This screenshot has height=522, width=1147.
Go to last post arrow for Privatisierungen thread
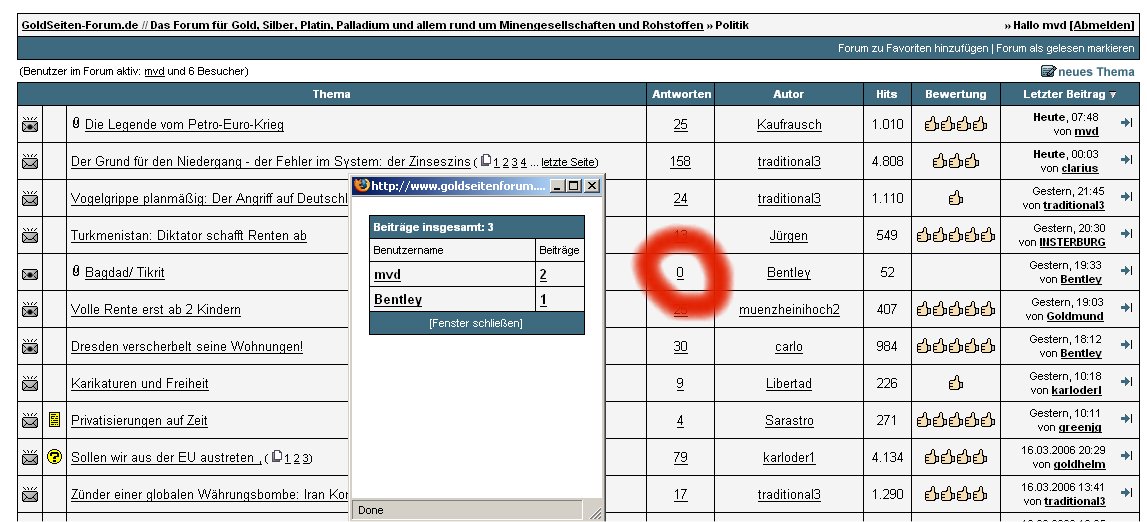click(x=1126, y=419)
